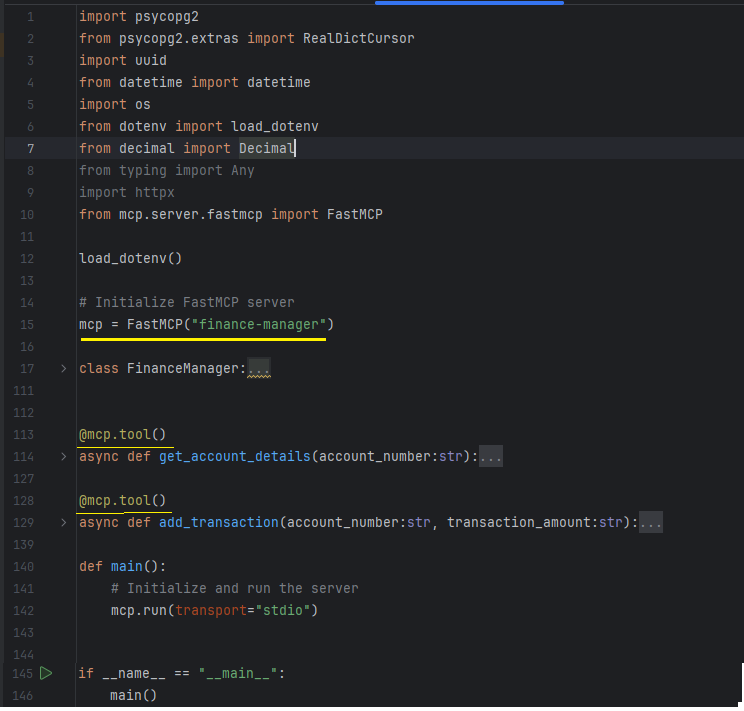Screen dimensions: 744x711
Task: Click 'def main():' definition
Action: point(122,566)
